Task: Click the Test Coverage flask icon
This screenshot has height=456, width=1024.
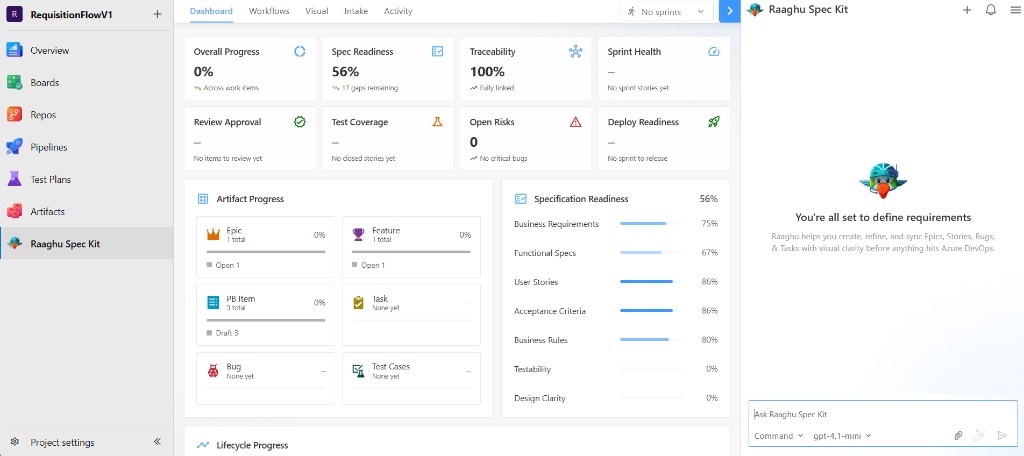Action: 438,122
